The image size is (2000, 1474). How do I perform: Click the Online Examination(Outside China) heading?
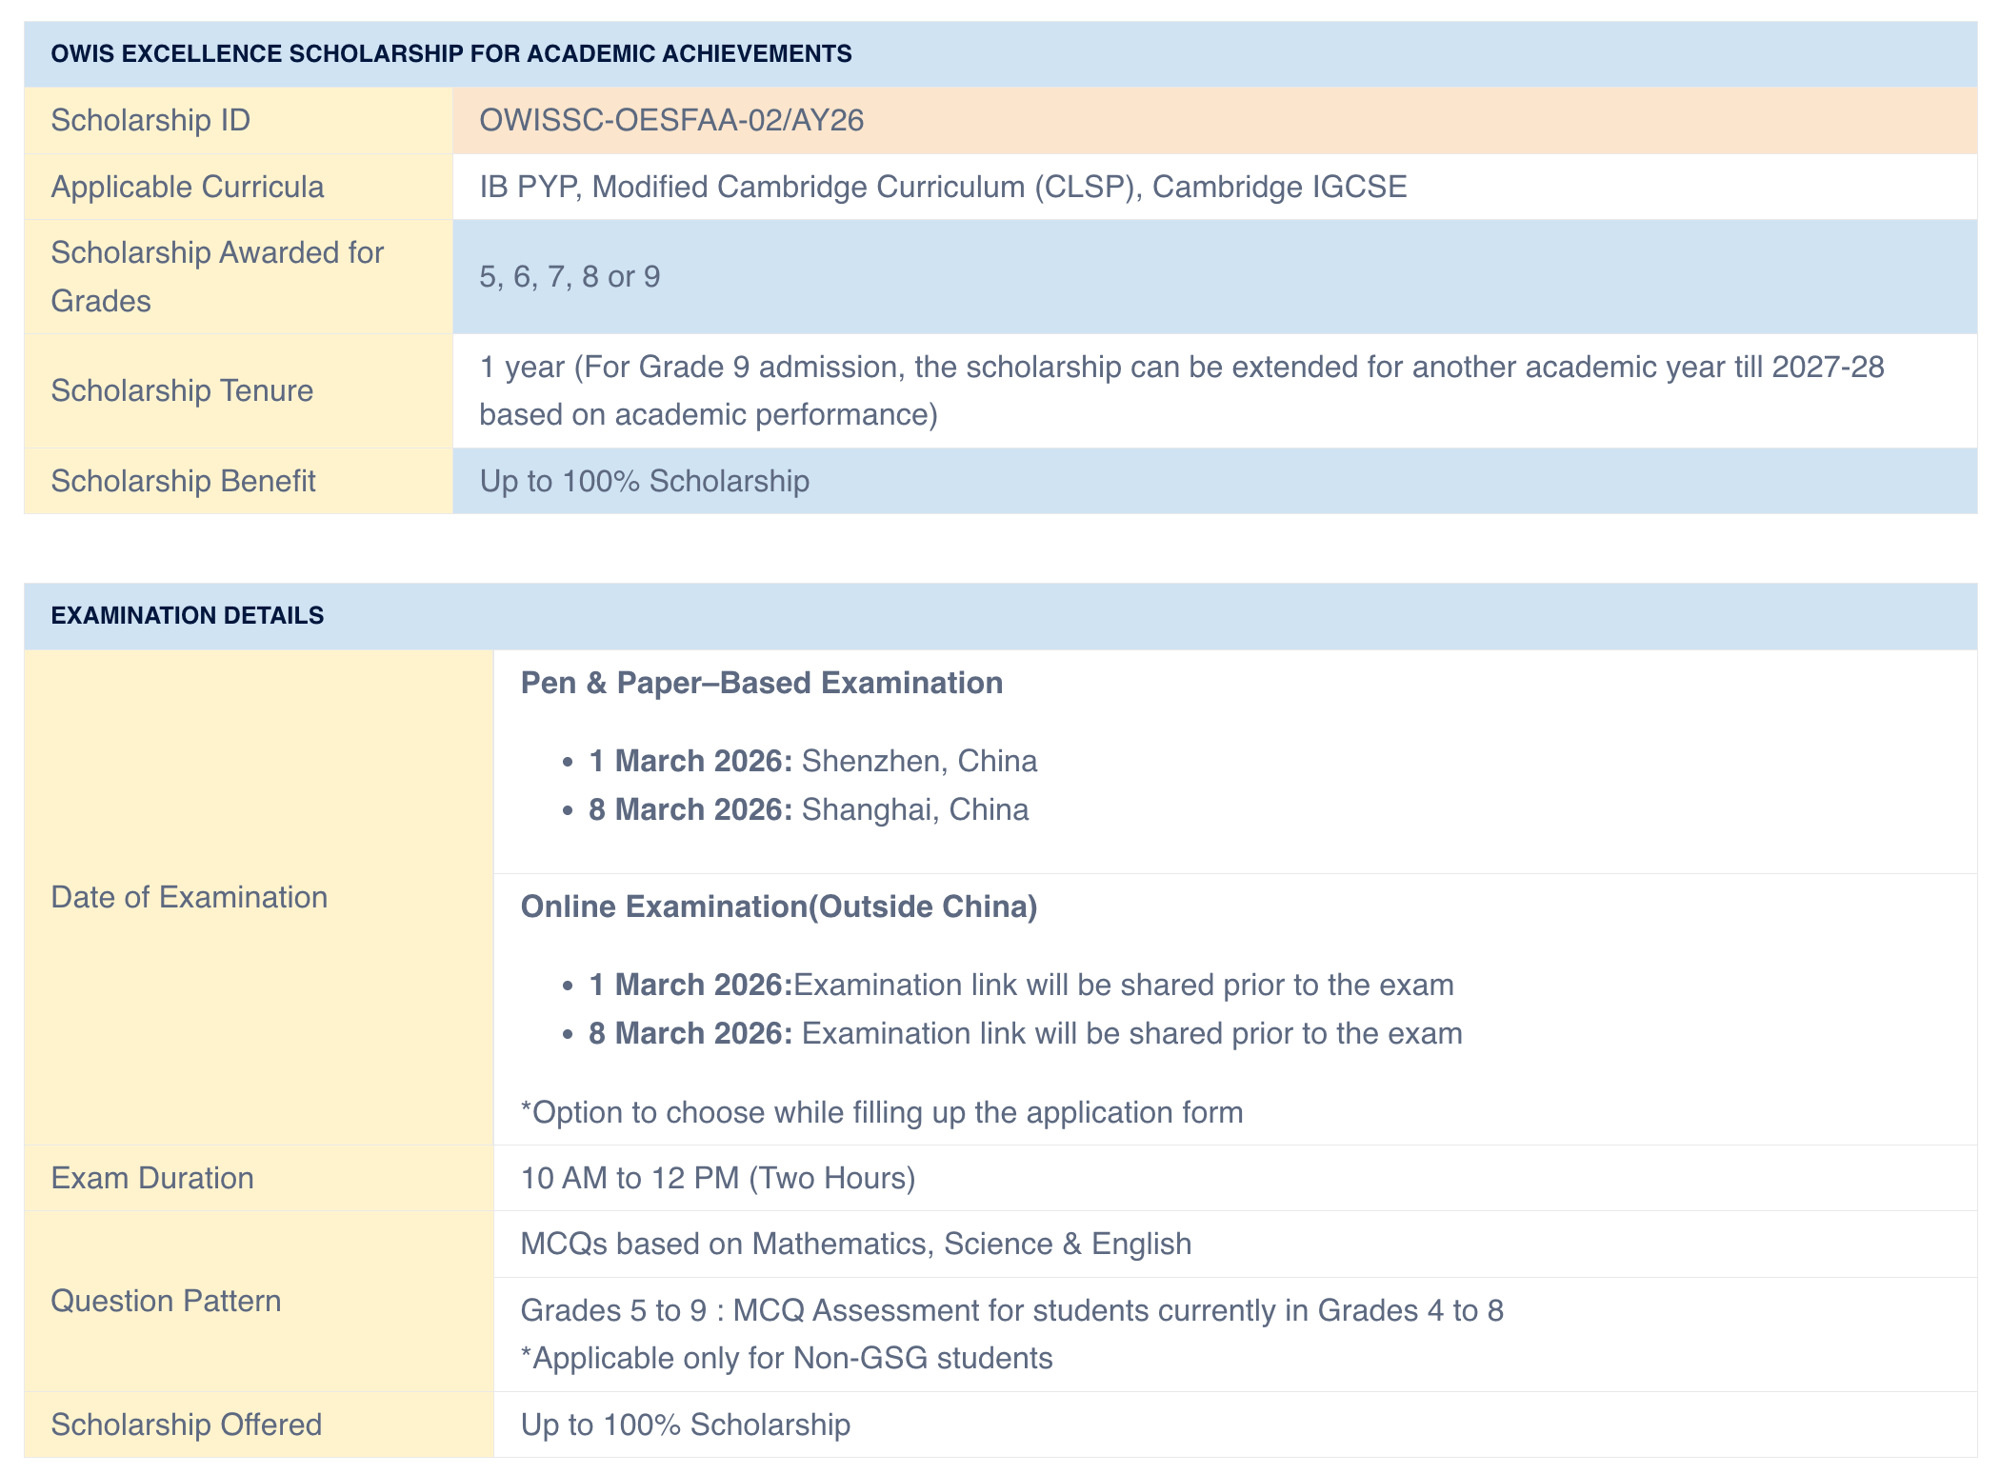coord(778,906)
